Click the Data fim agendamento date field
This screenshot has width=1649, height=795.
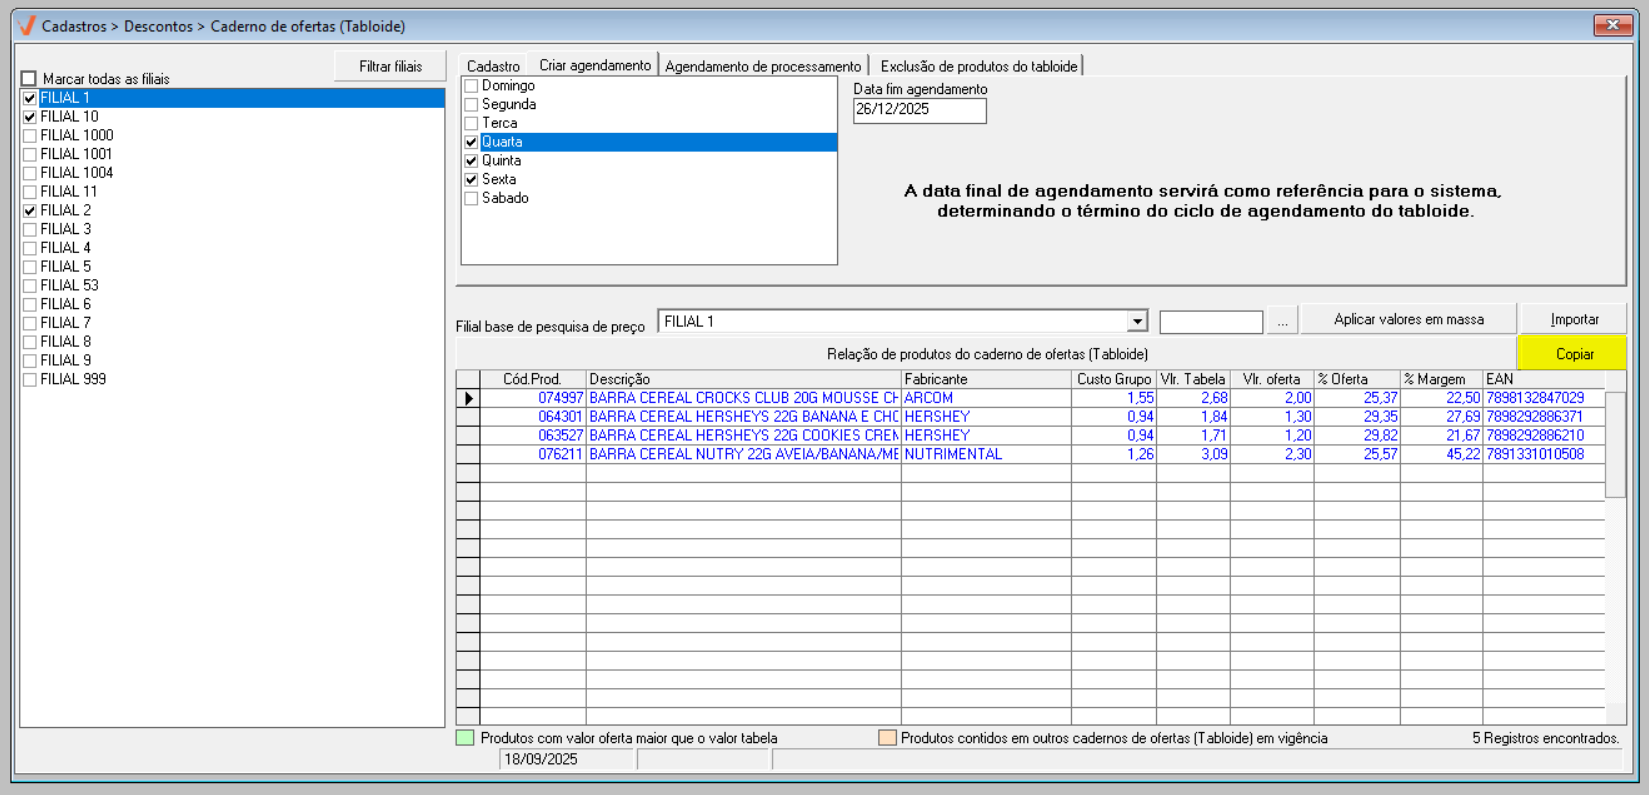[x=919, y=110]
